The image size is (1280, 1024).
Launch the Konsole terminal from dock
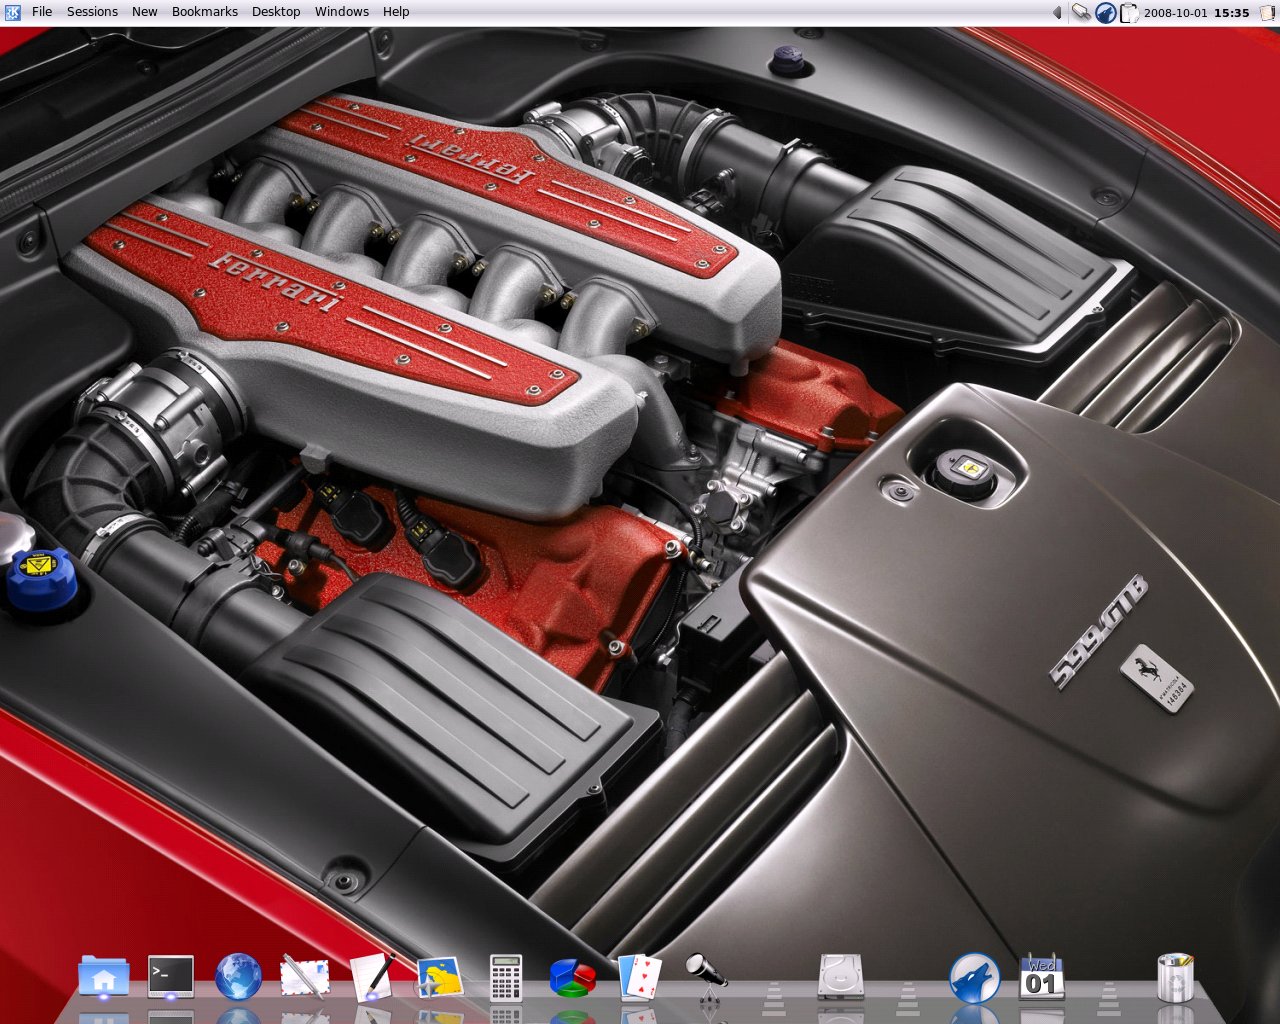point(171,977)
